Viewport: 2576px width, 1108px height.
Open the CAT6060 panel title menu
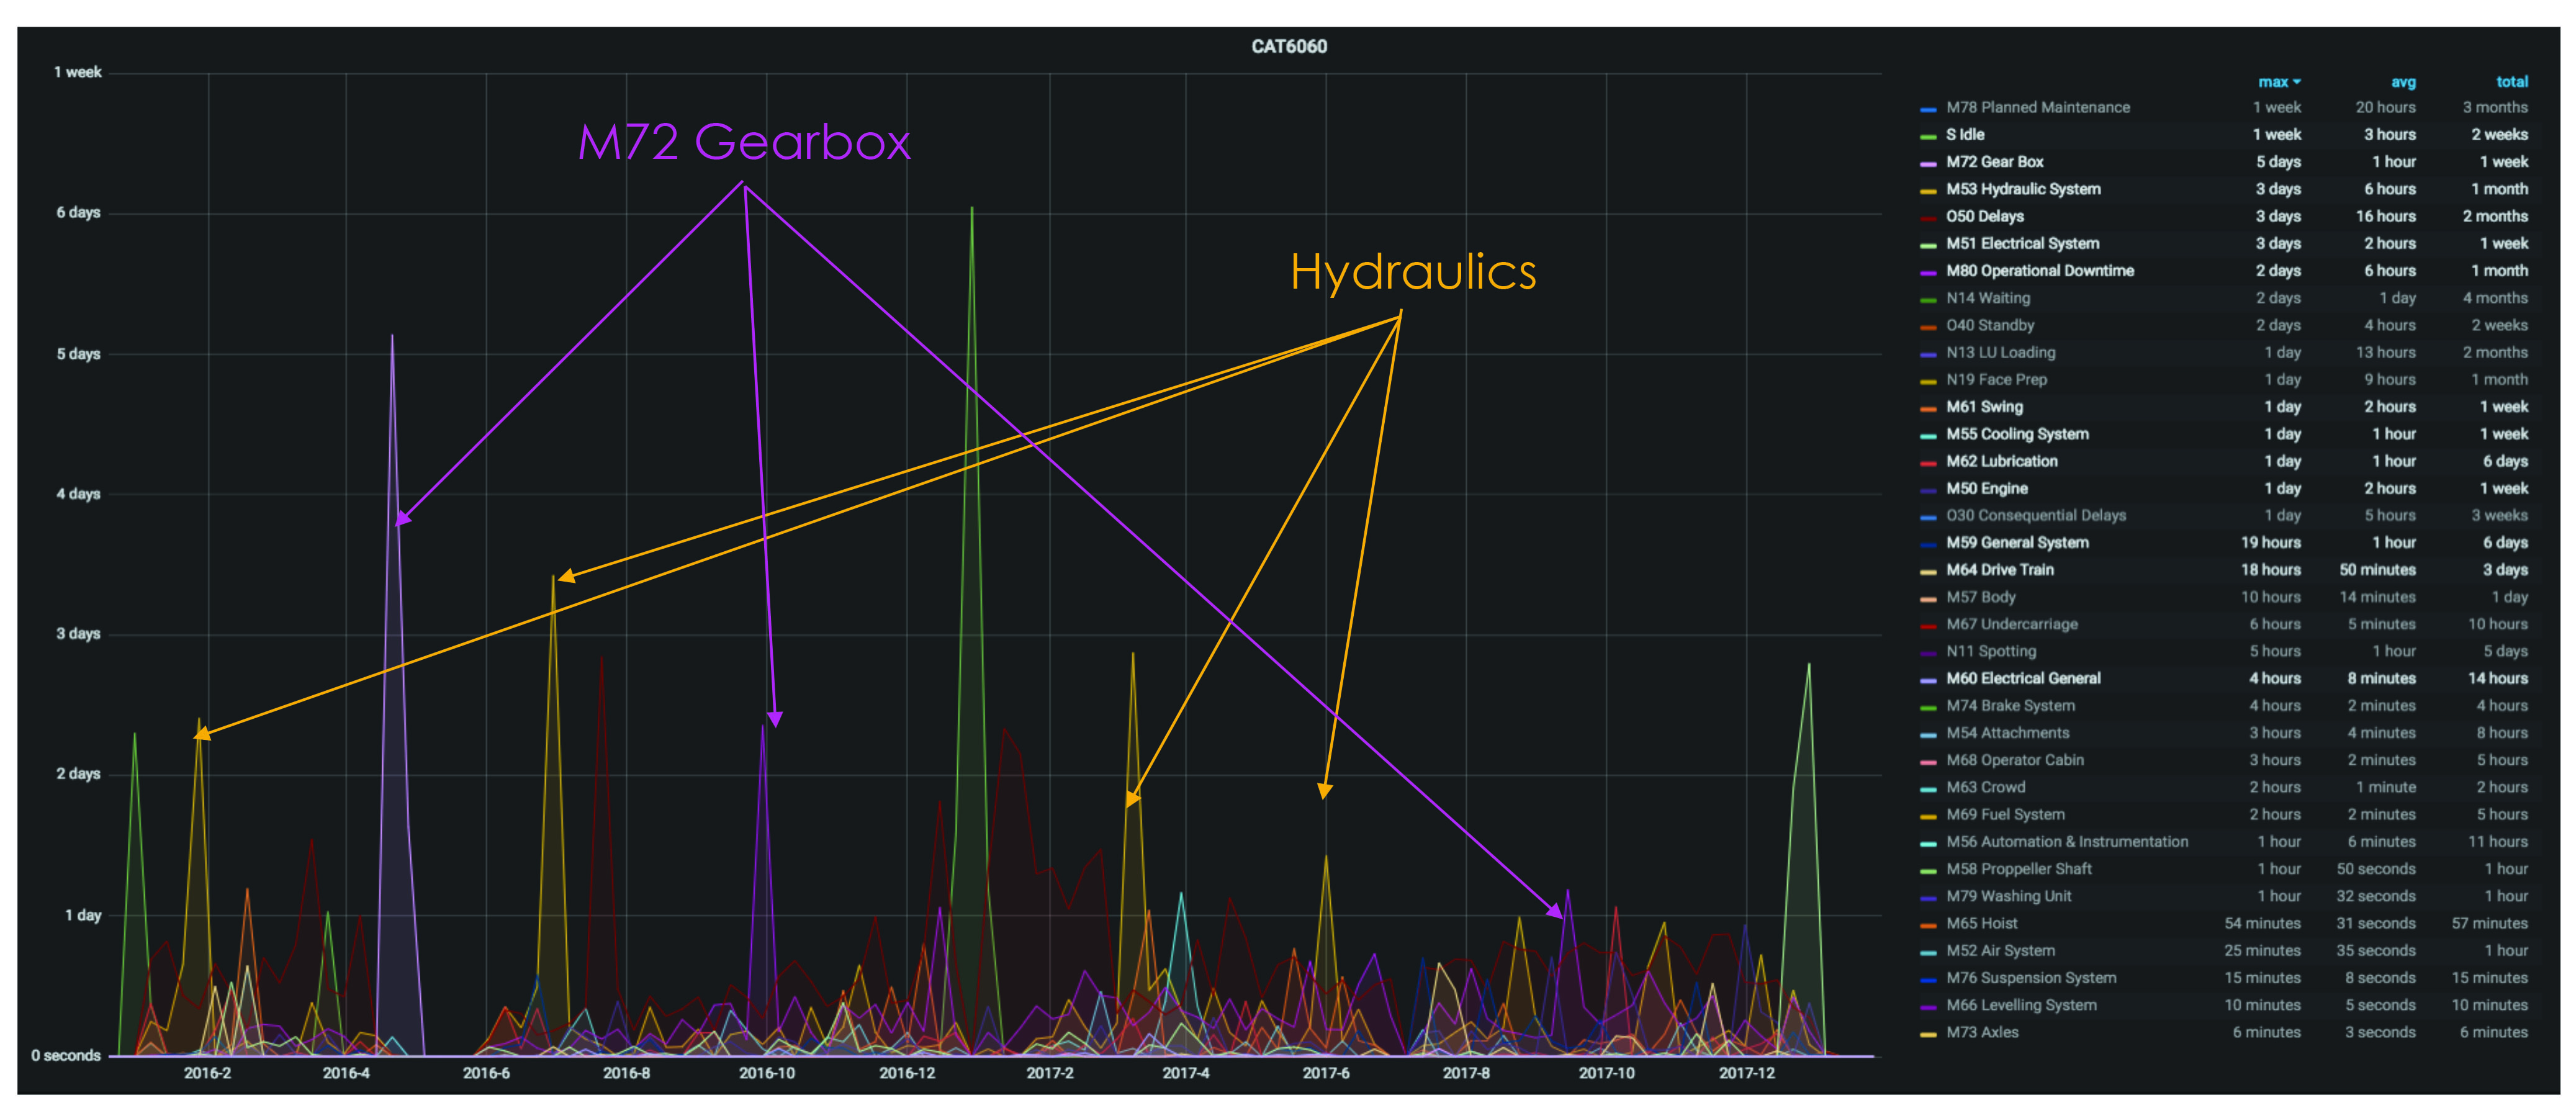pyautogui.click(x=1289, y=47)
